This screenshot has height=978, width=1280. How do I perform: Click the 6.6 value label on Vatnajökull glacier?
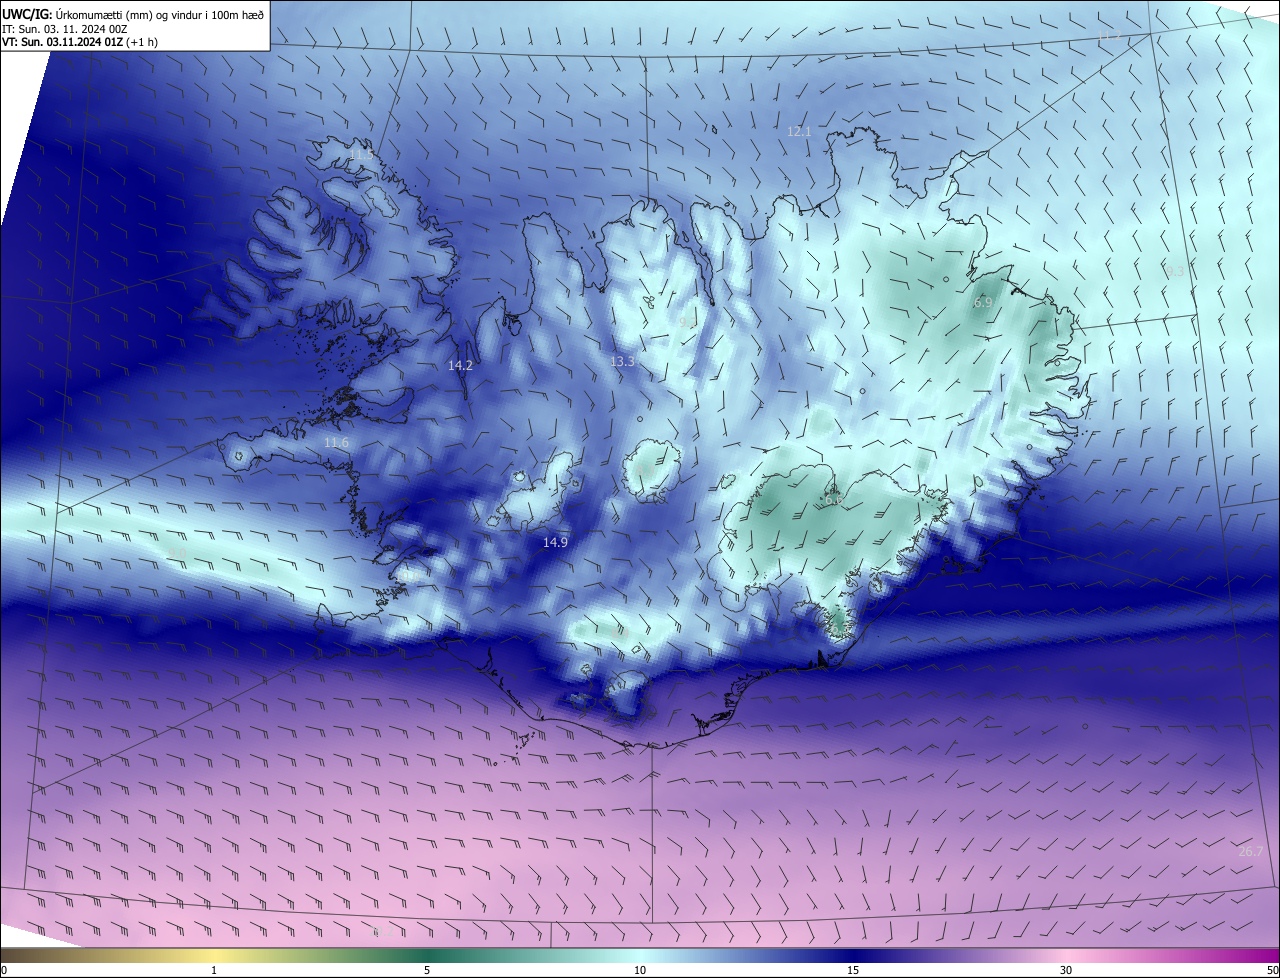[x=834, y=499]
